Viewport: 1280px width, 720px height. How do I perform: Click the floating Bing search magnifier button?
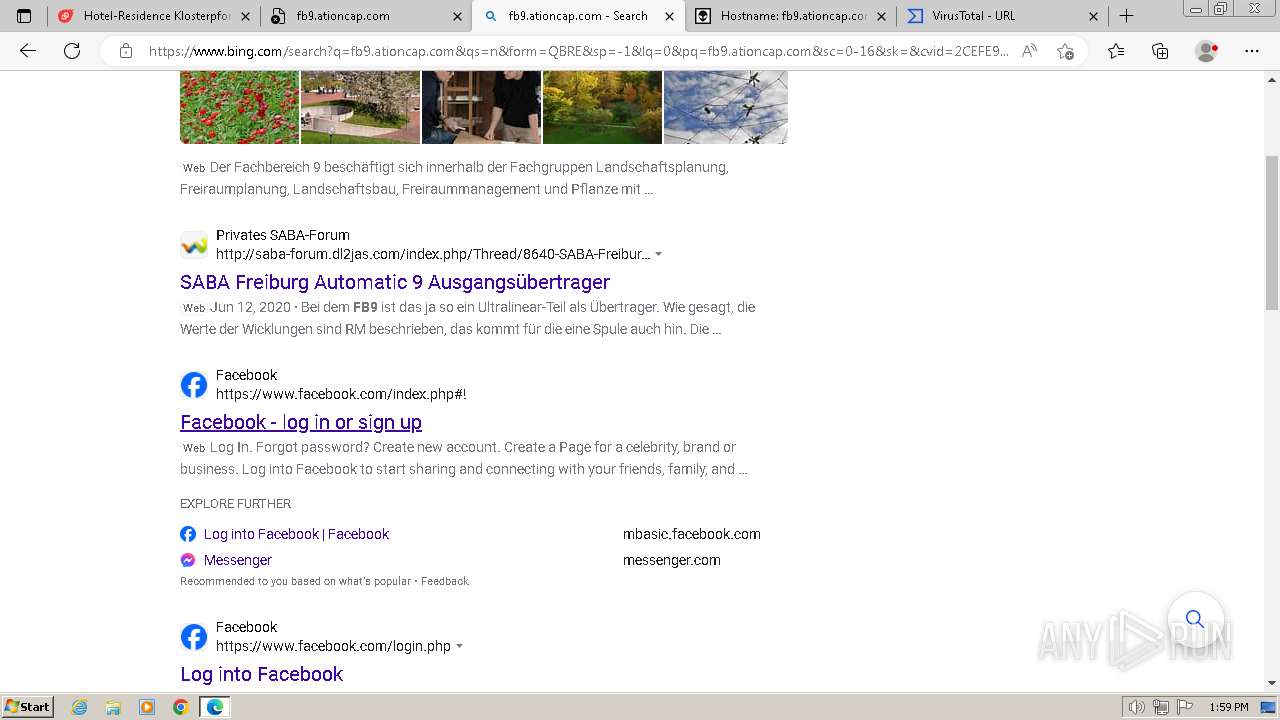coord(1195,619)
